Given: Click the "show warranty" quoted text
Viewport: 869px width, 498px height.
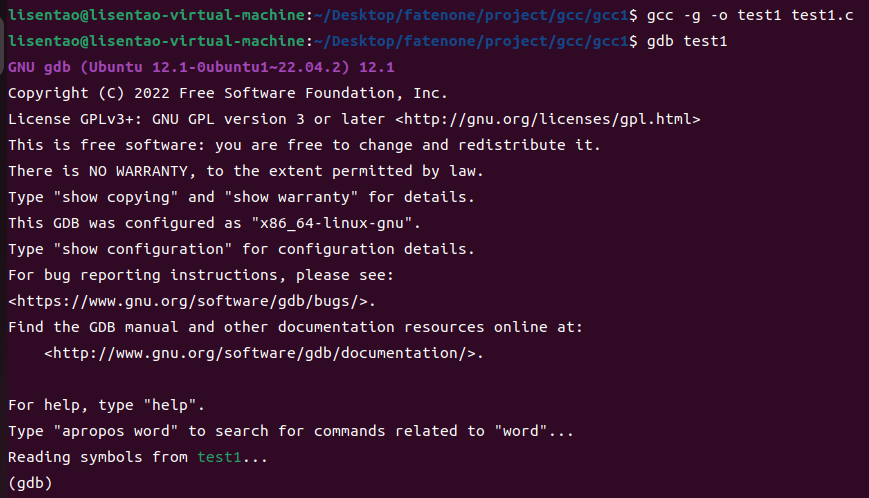Looking at the screenshot, I should 291,197.
